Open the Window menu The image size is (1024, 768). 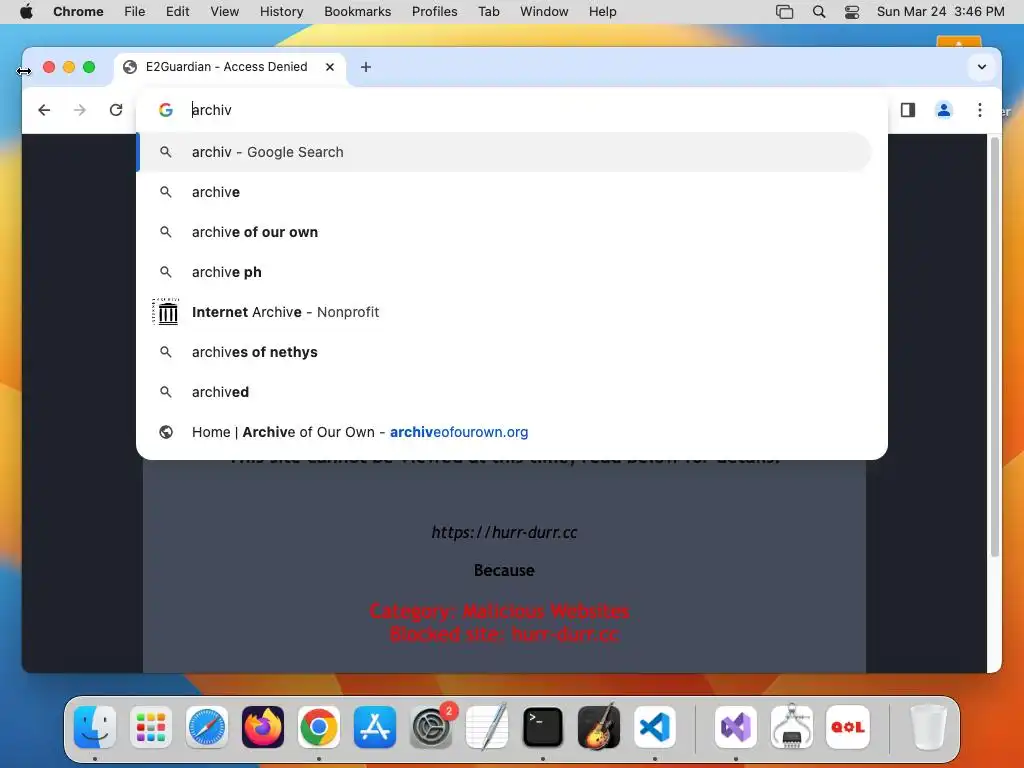pos(544,12)
